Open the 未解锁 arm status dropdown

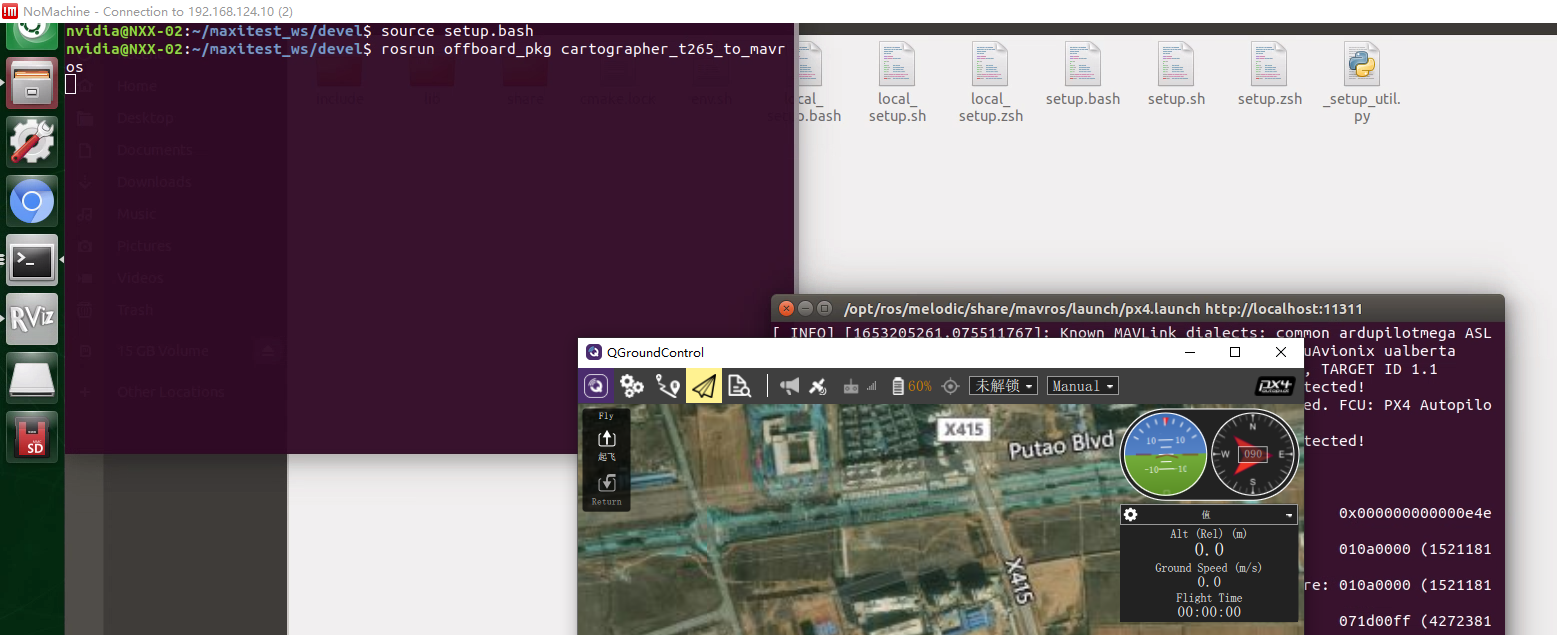tap(1002, 385)
